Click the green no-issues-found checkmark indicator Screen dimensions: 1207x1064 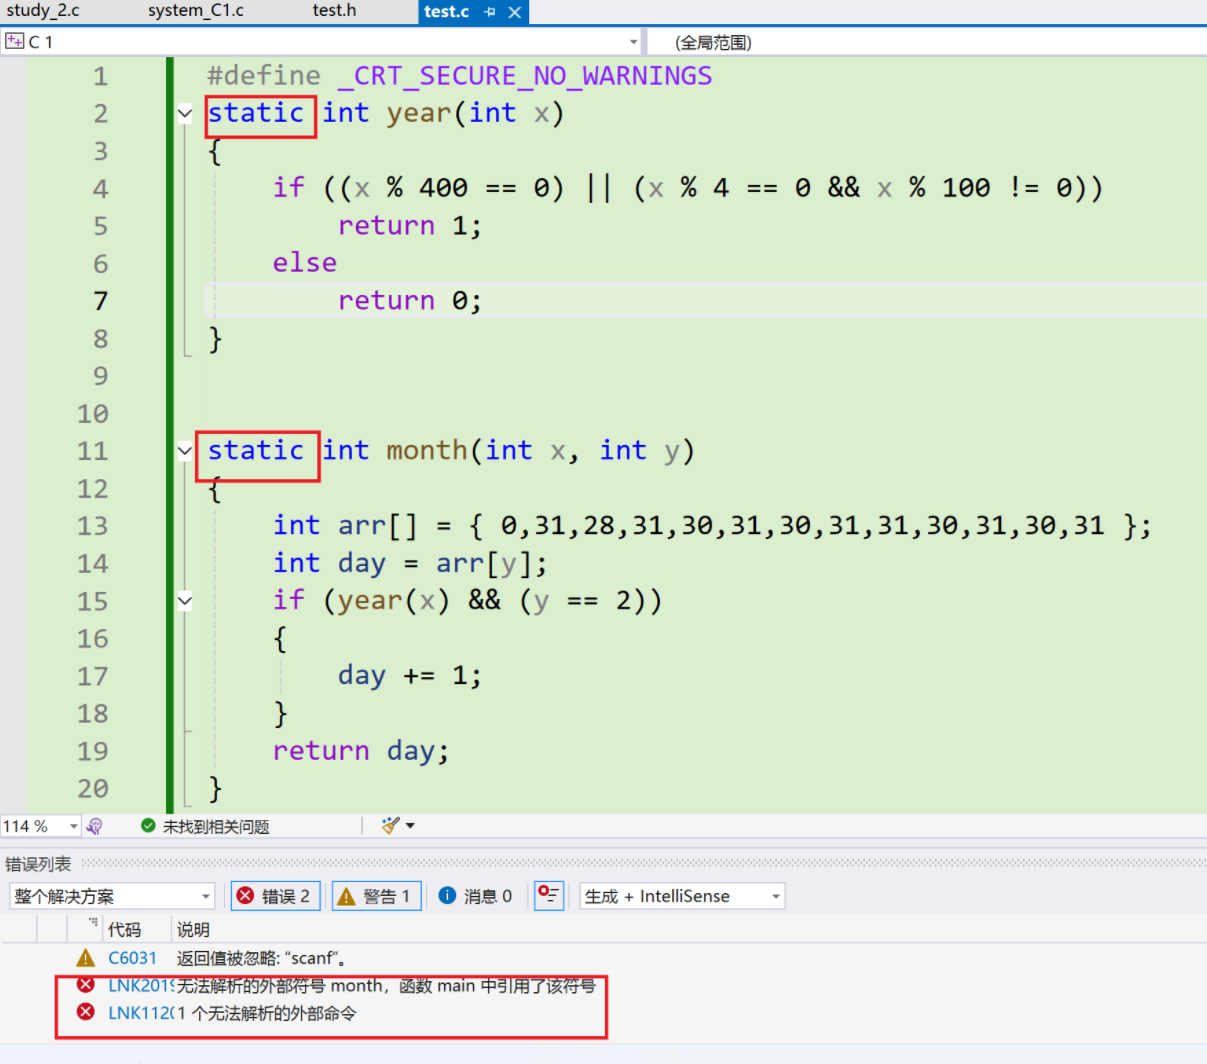(x=148, y=826)
